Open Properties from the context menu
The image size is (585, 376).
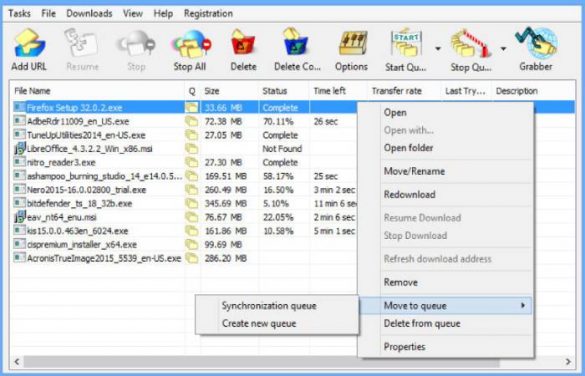pos(404,347)
